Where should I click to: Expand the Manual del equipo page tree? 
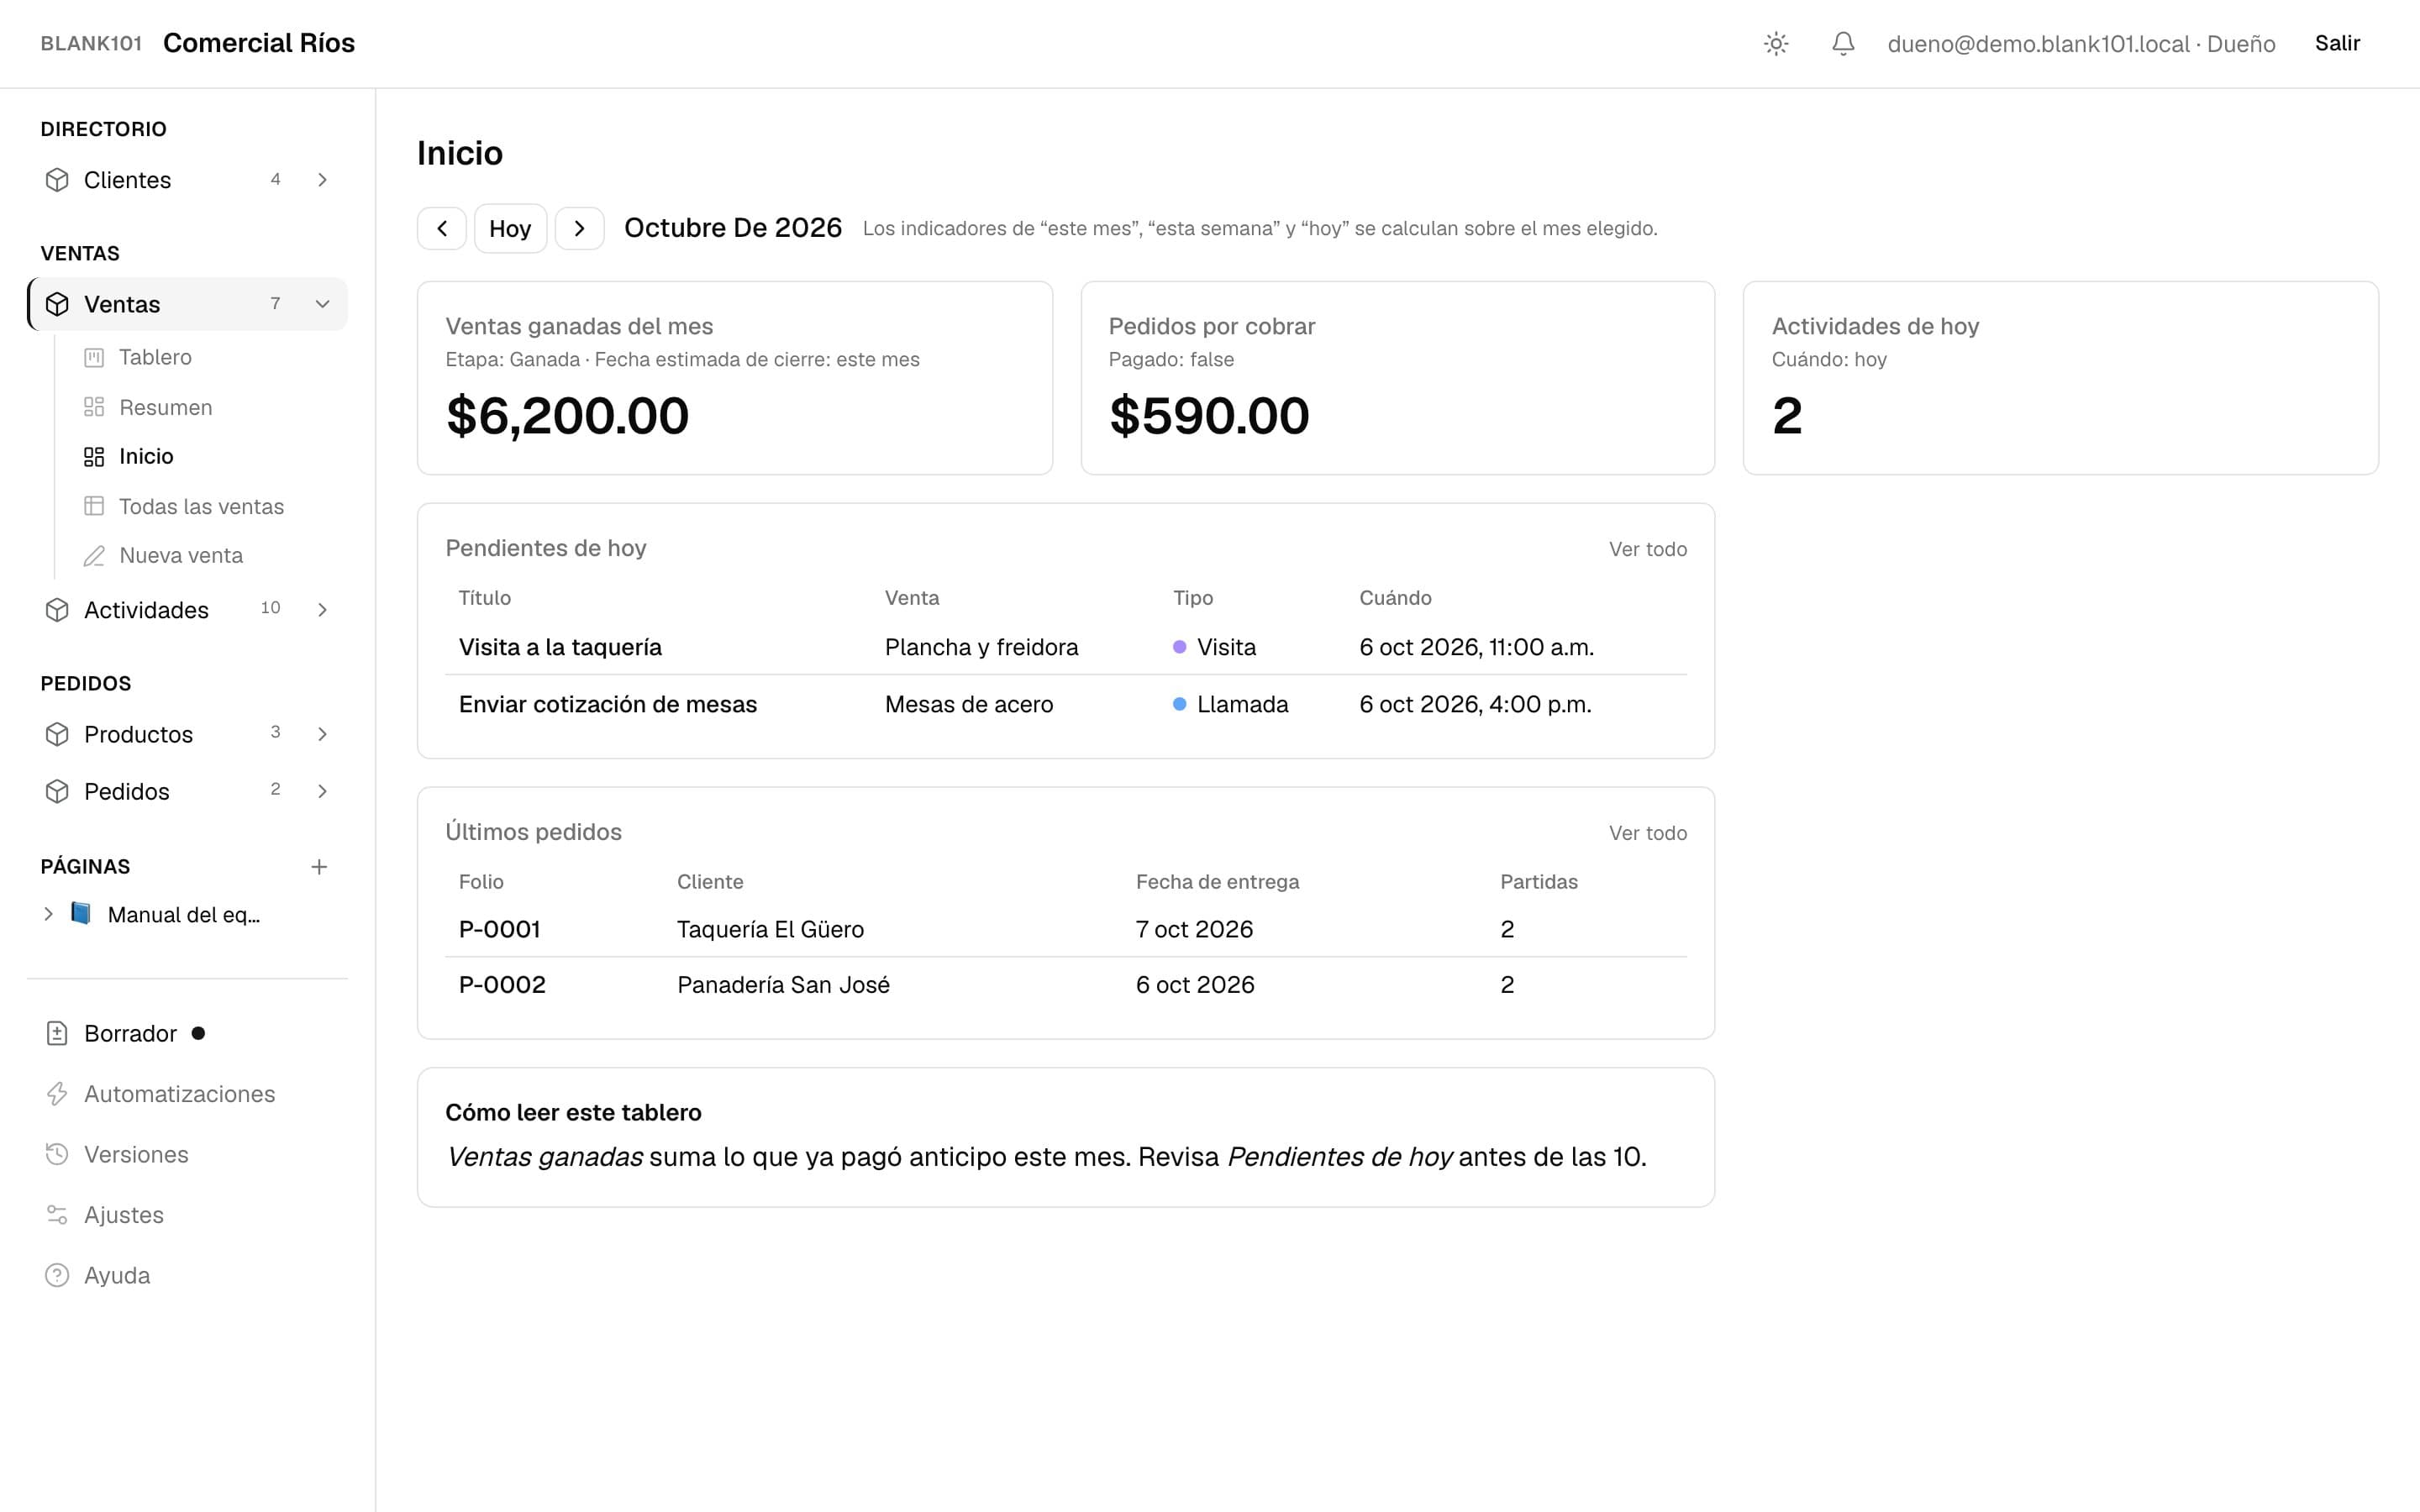48,914
